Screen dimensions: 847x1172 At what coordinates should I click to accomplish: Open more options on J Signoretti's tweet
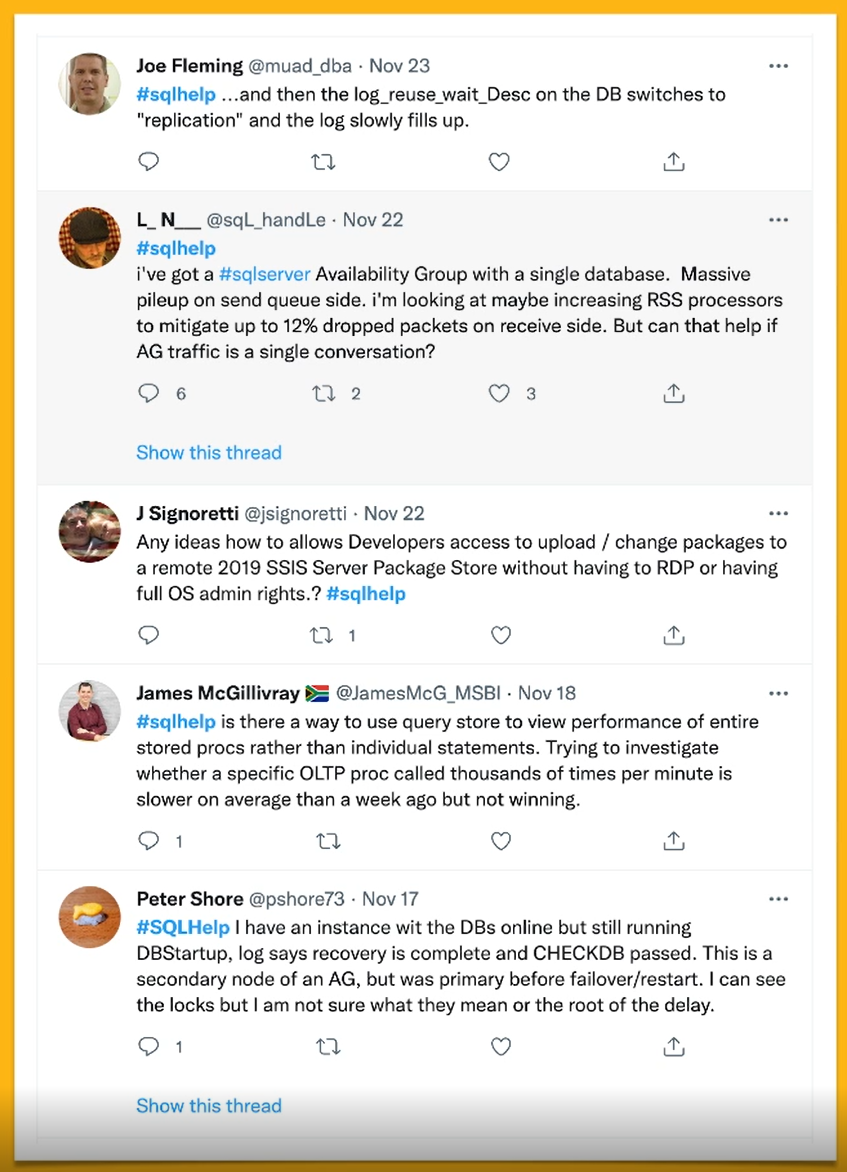coord(778,513)
